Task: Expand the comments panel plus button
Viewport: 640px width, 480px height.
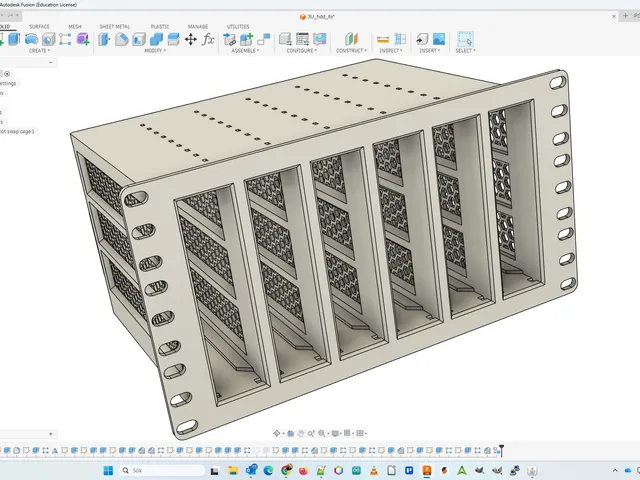Action: point(51,434)
